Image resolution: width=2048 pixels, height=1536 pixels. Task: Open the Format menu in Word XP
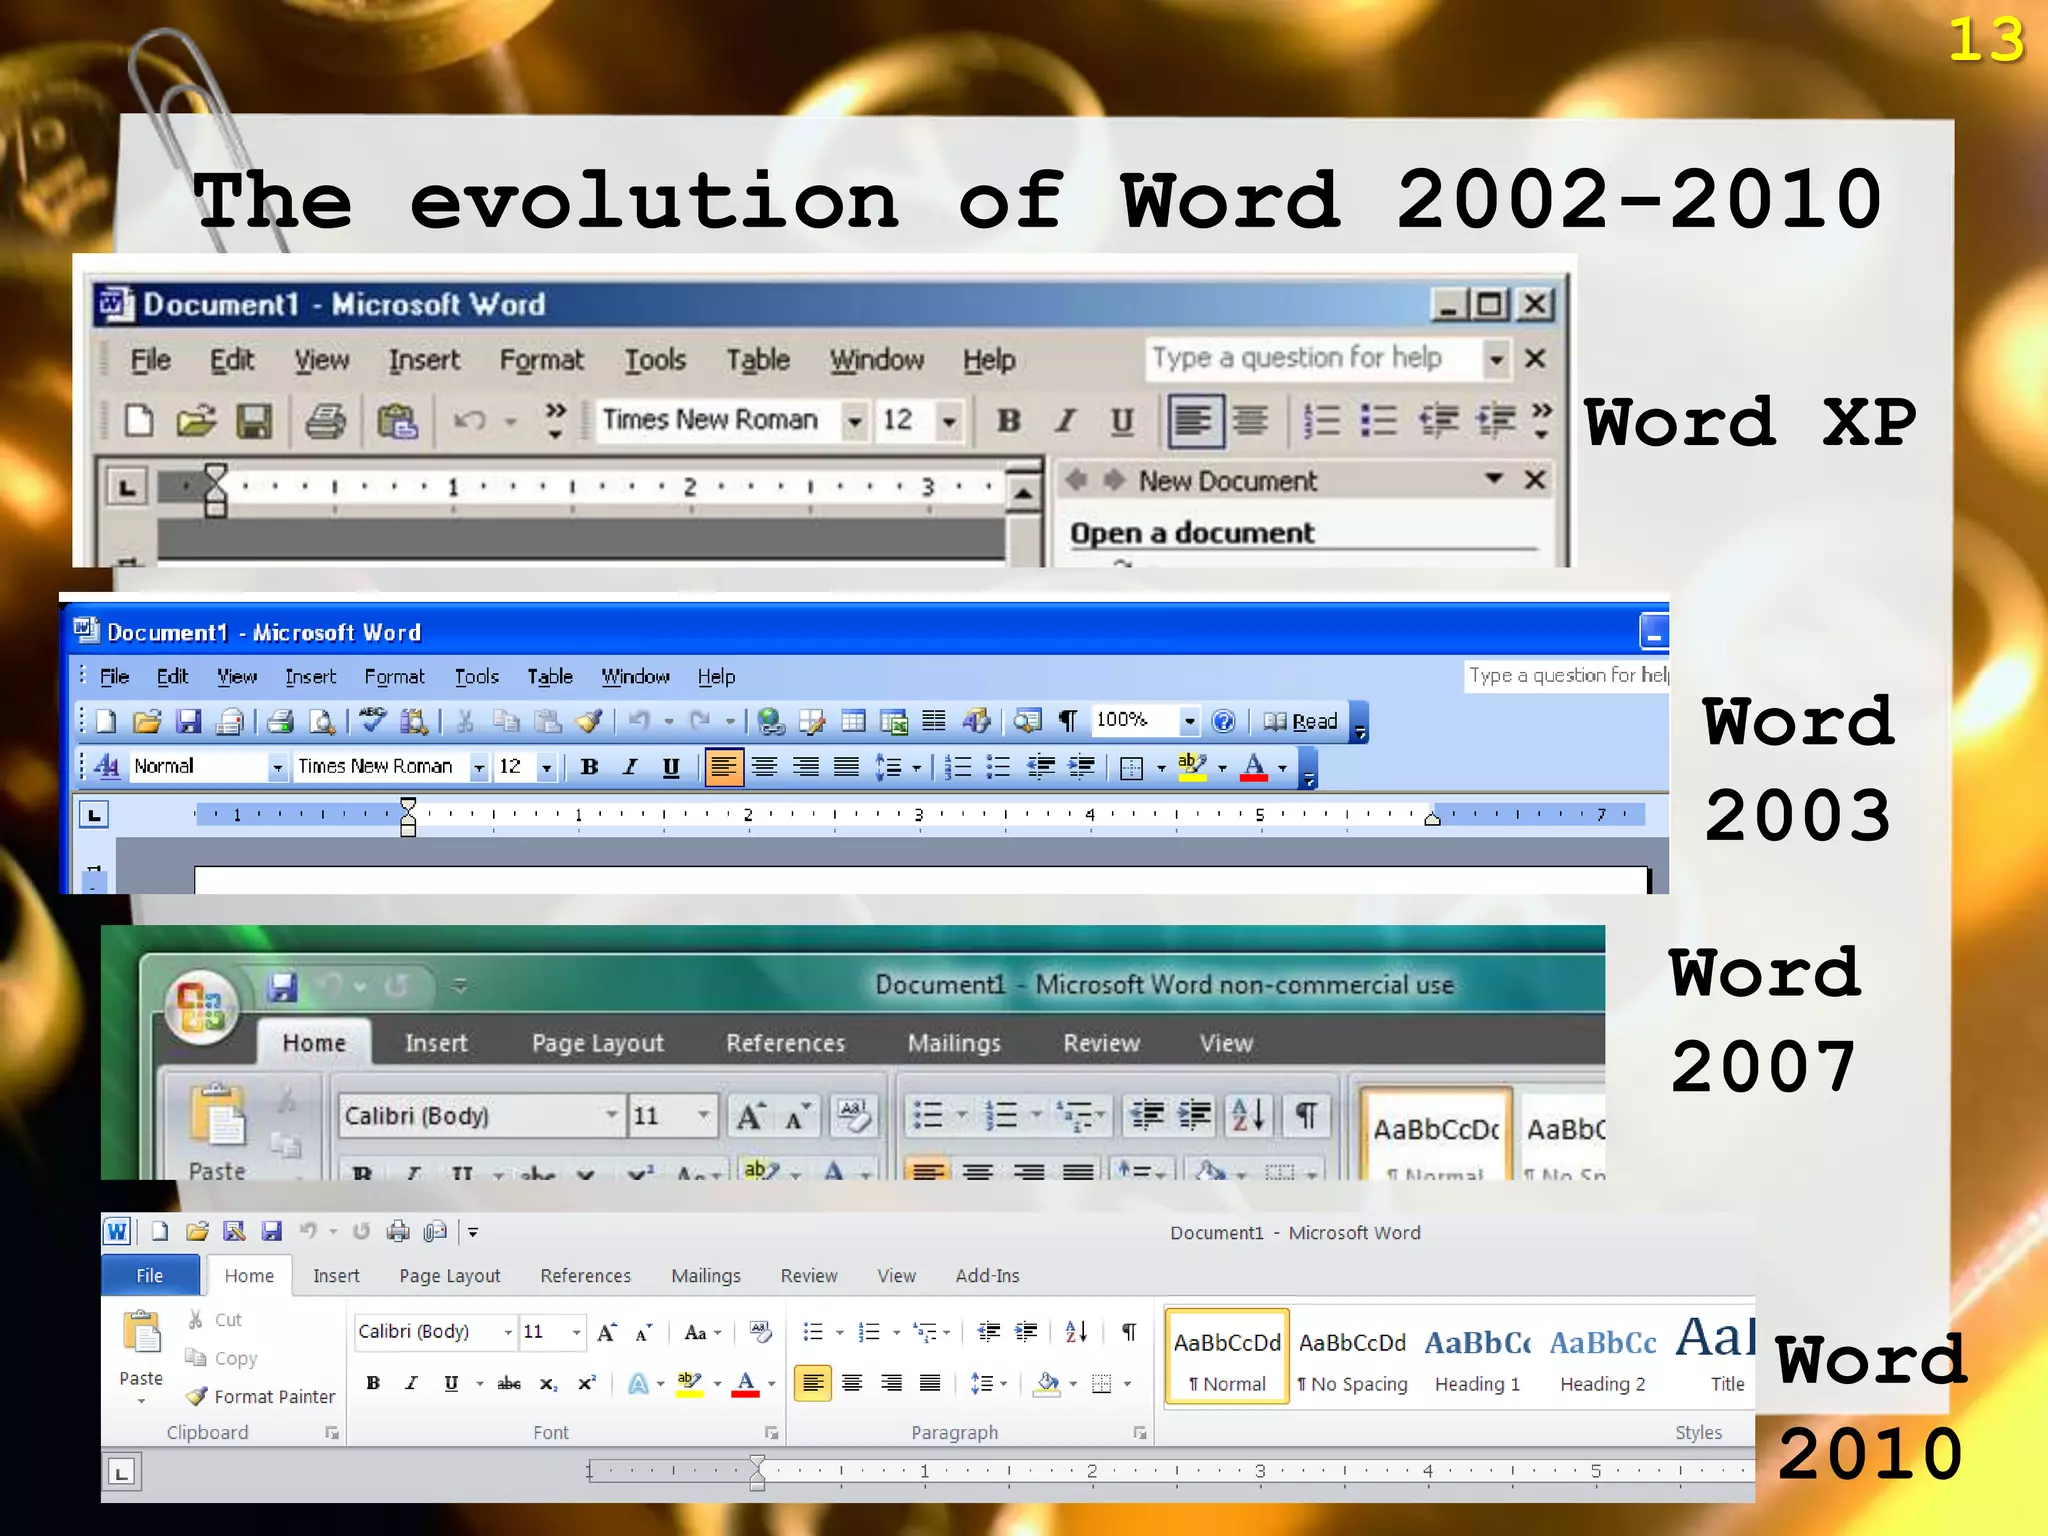click(541, 360)
